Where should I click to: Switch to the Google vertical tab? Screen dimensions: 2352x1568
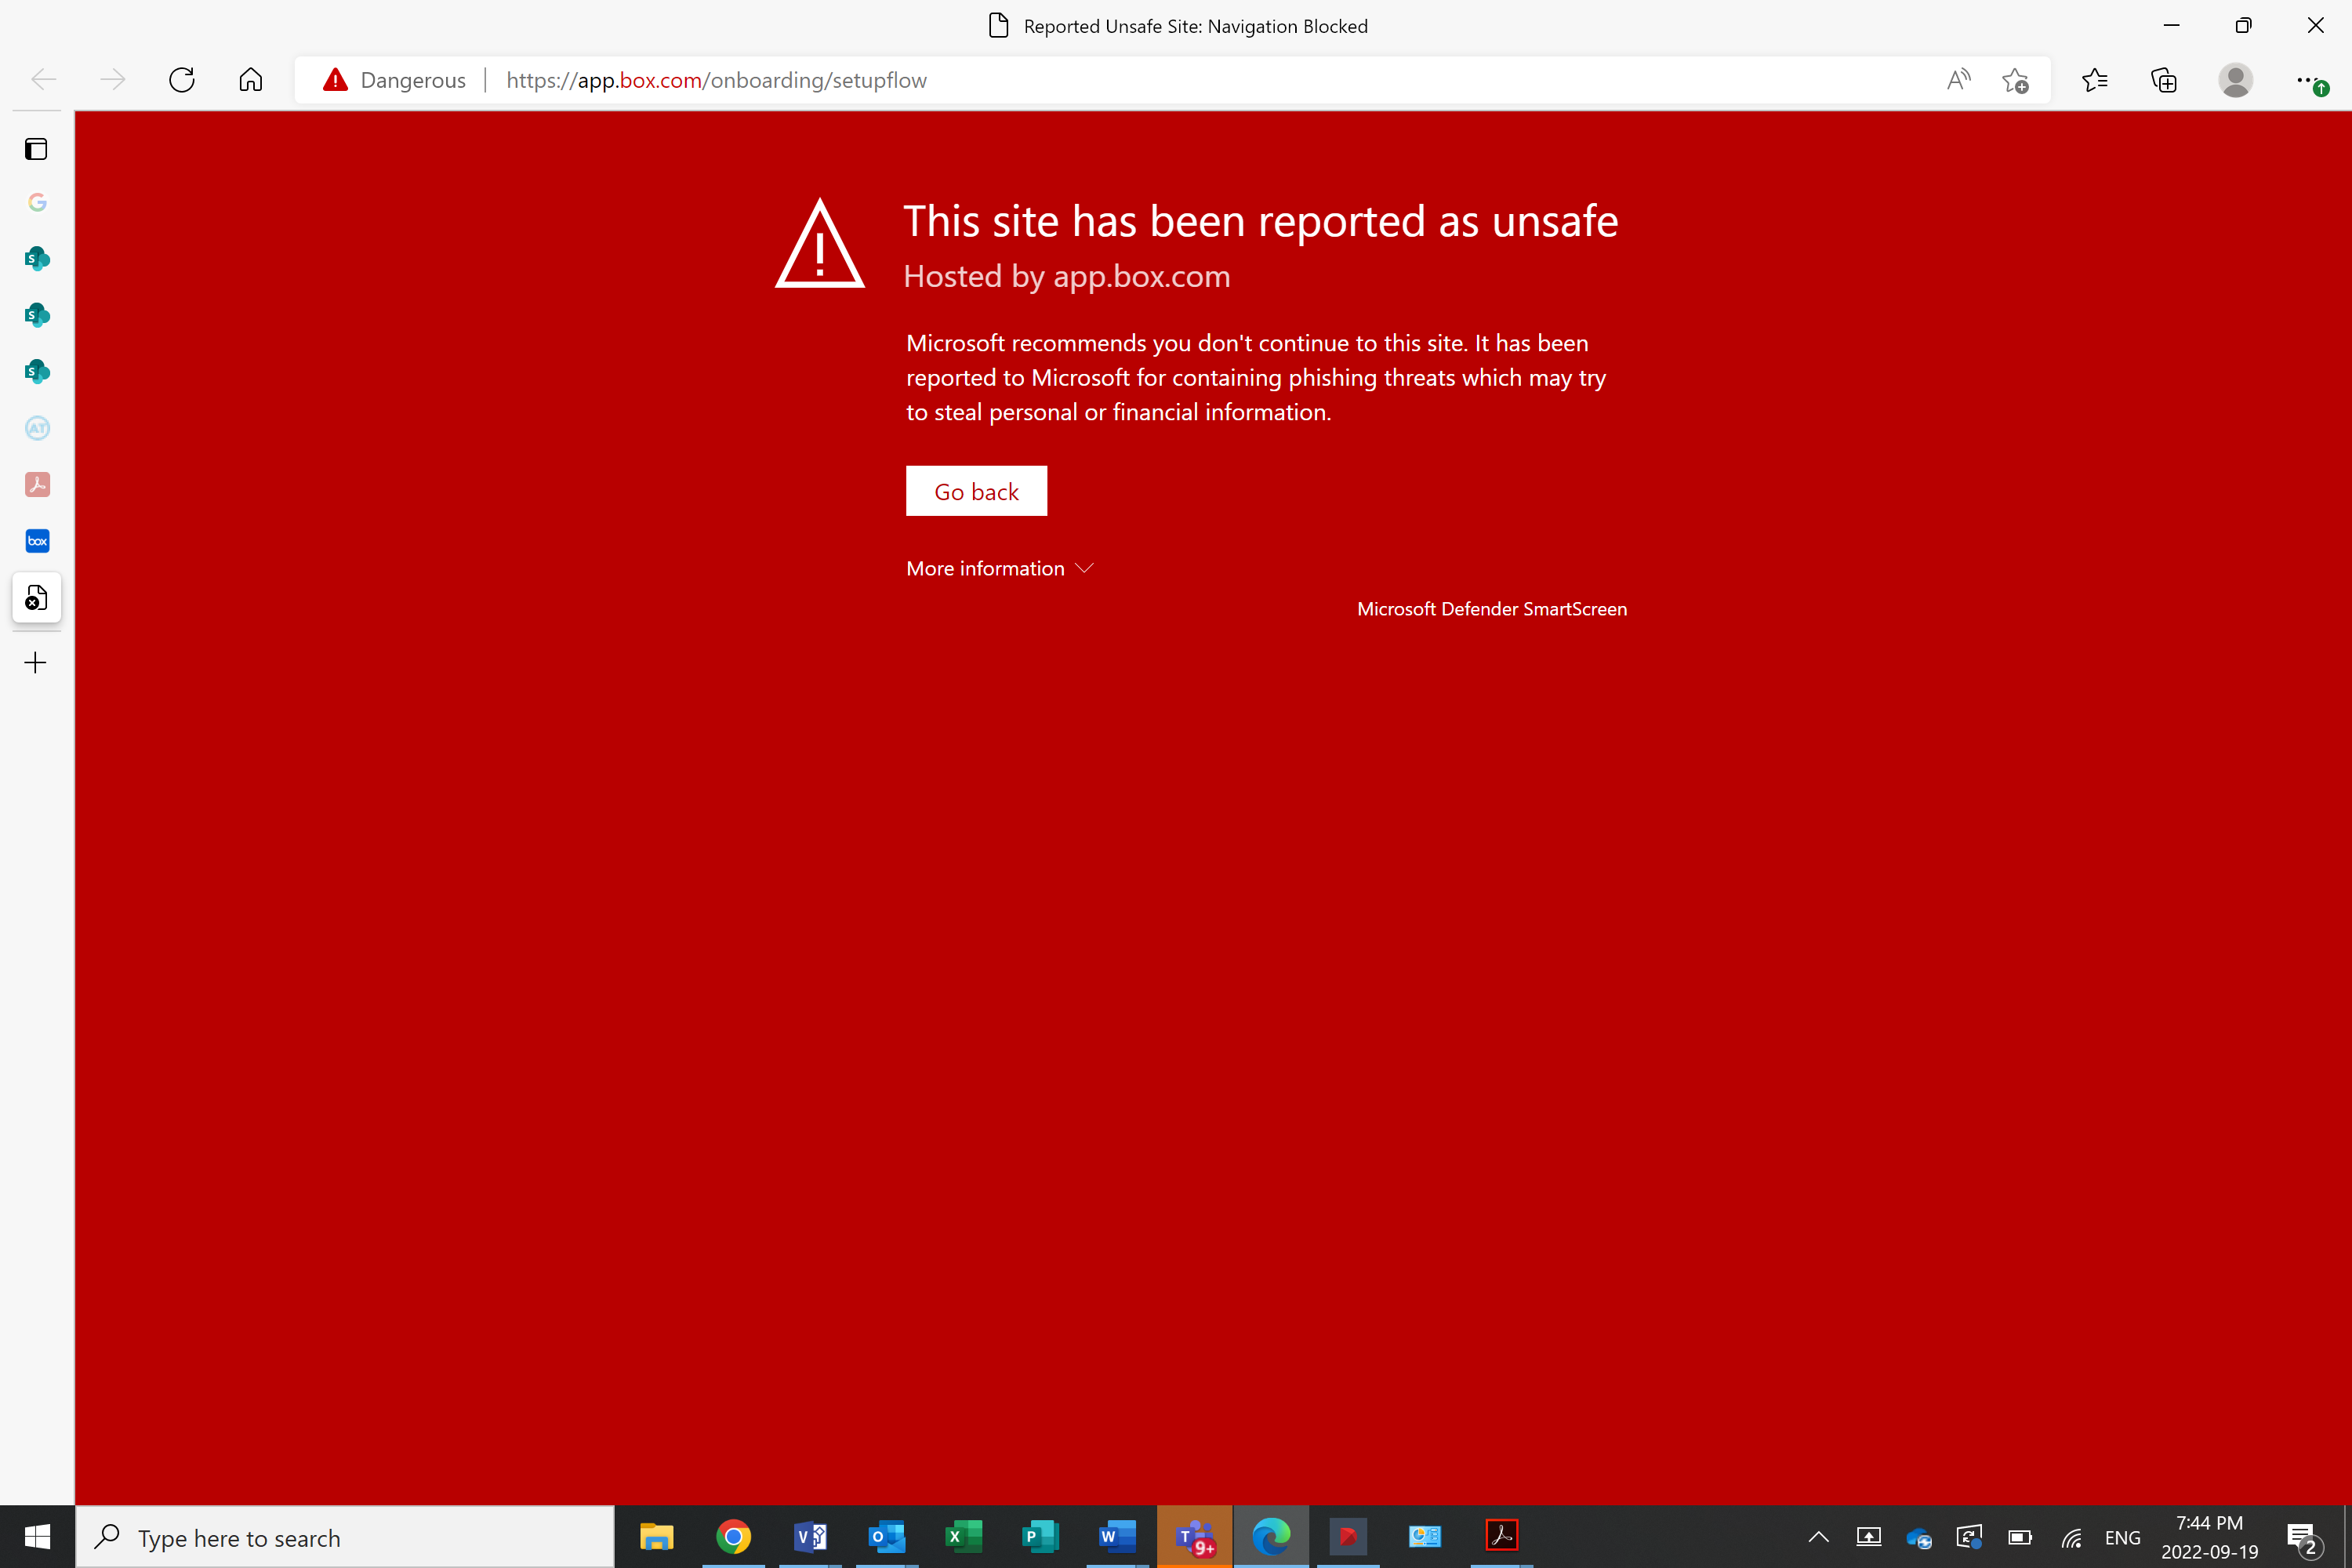(x=37, y=203)
